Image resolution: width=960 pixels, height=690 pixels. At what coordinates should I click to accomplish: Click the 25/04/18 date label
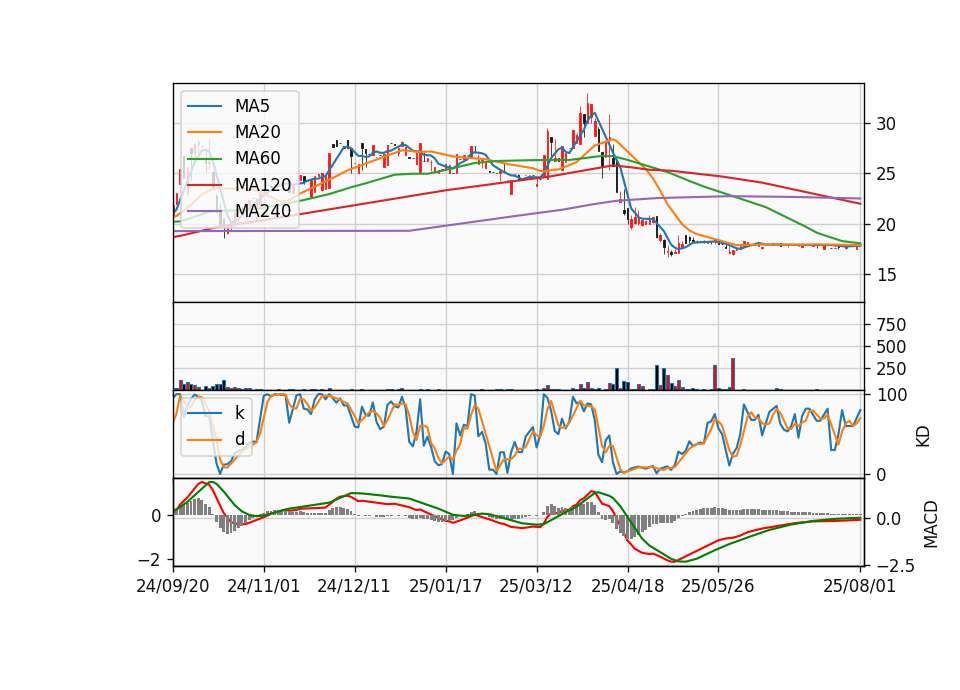click(x=628, y=586)
